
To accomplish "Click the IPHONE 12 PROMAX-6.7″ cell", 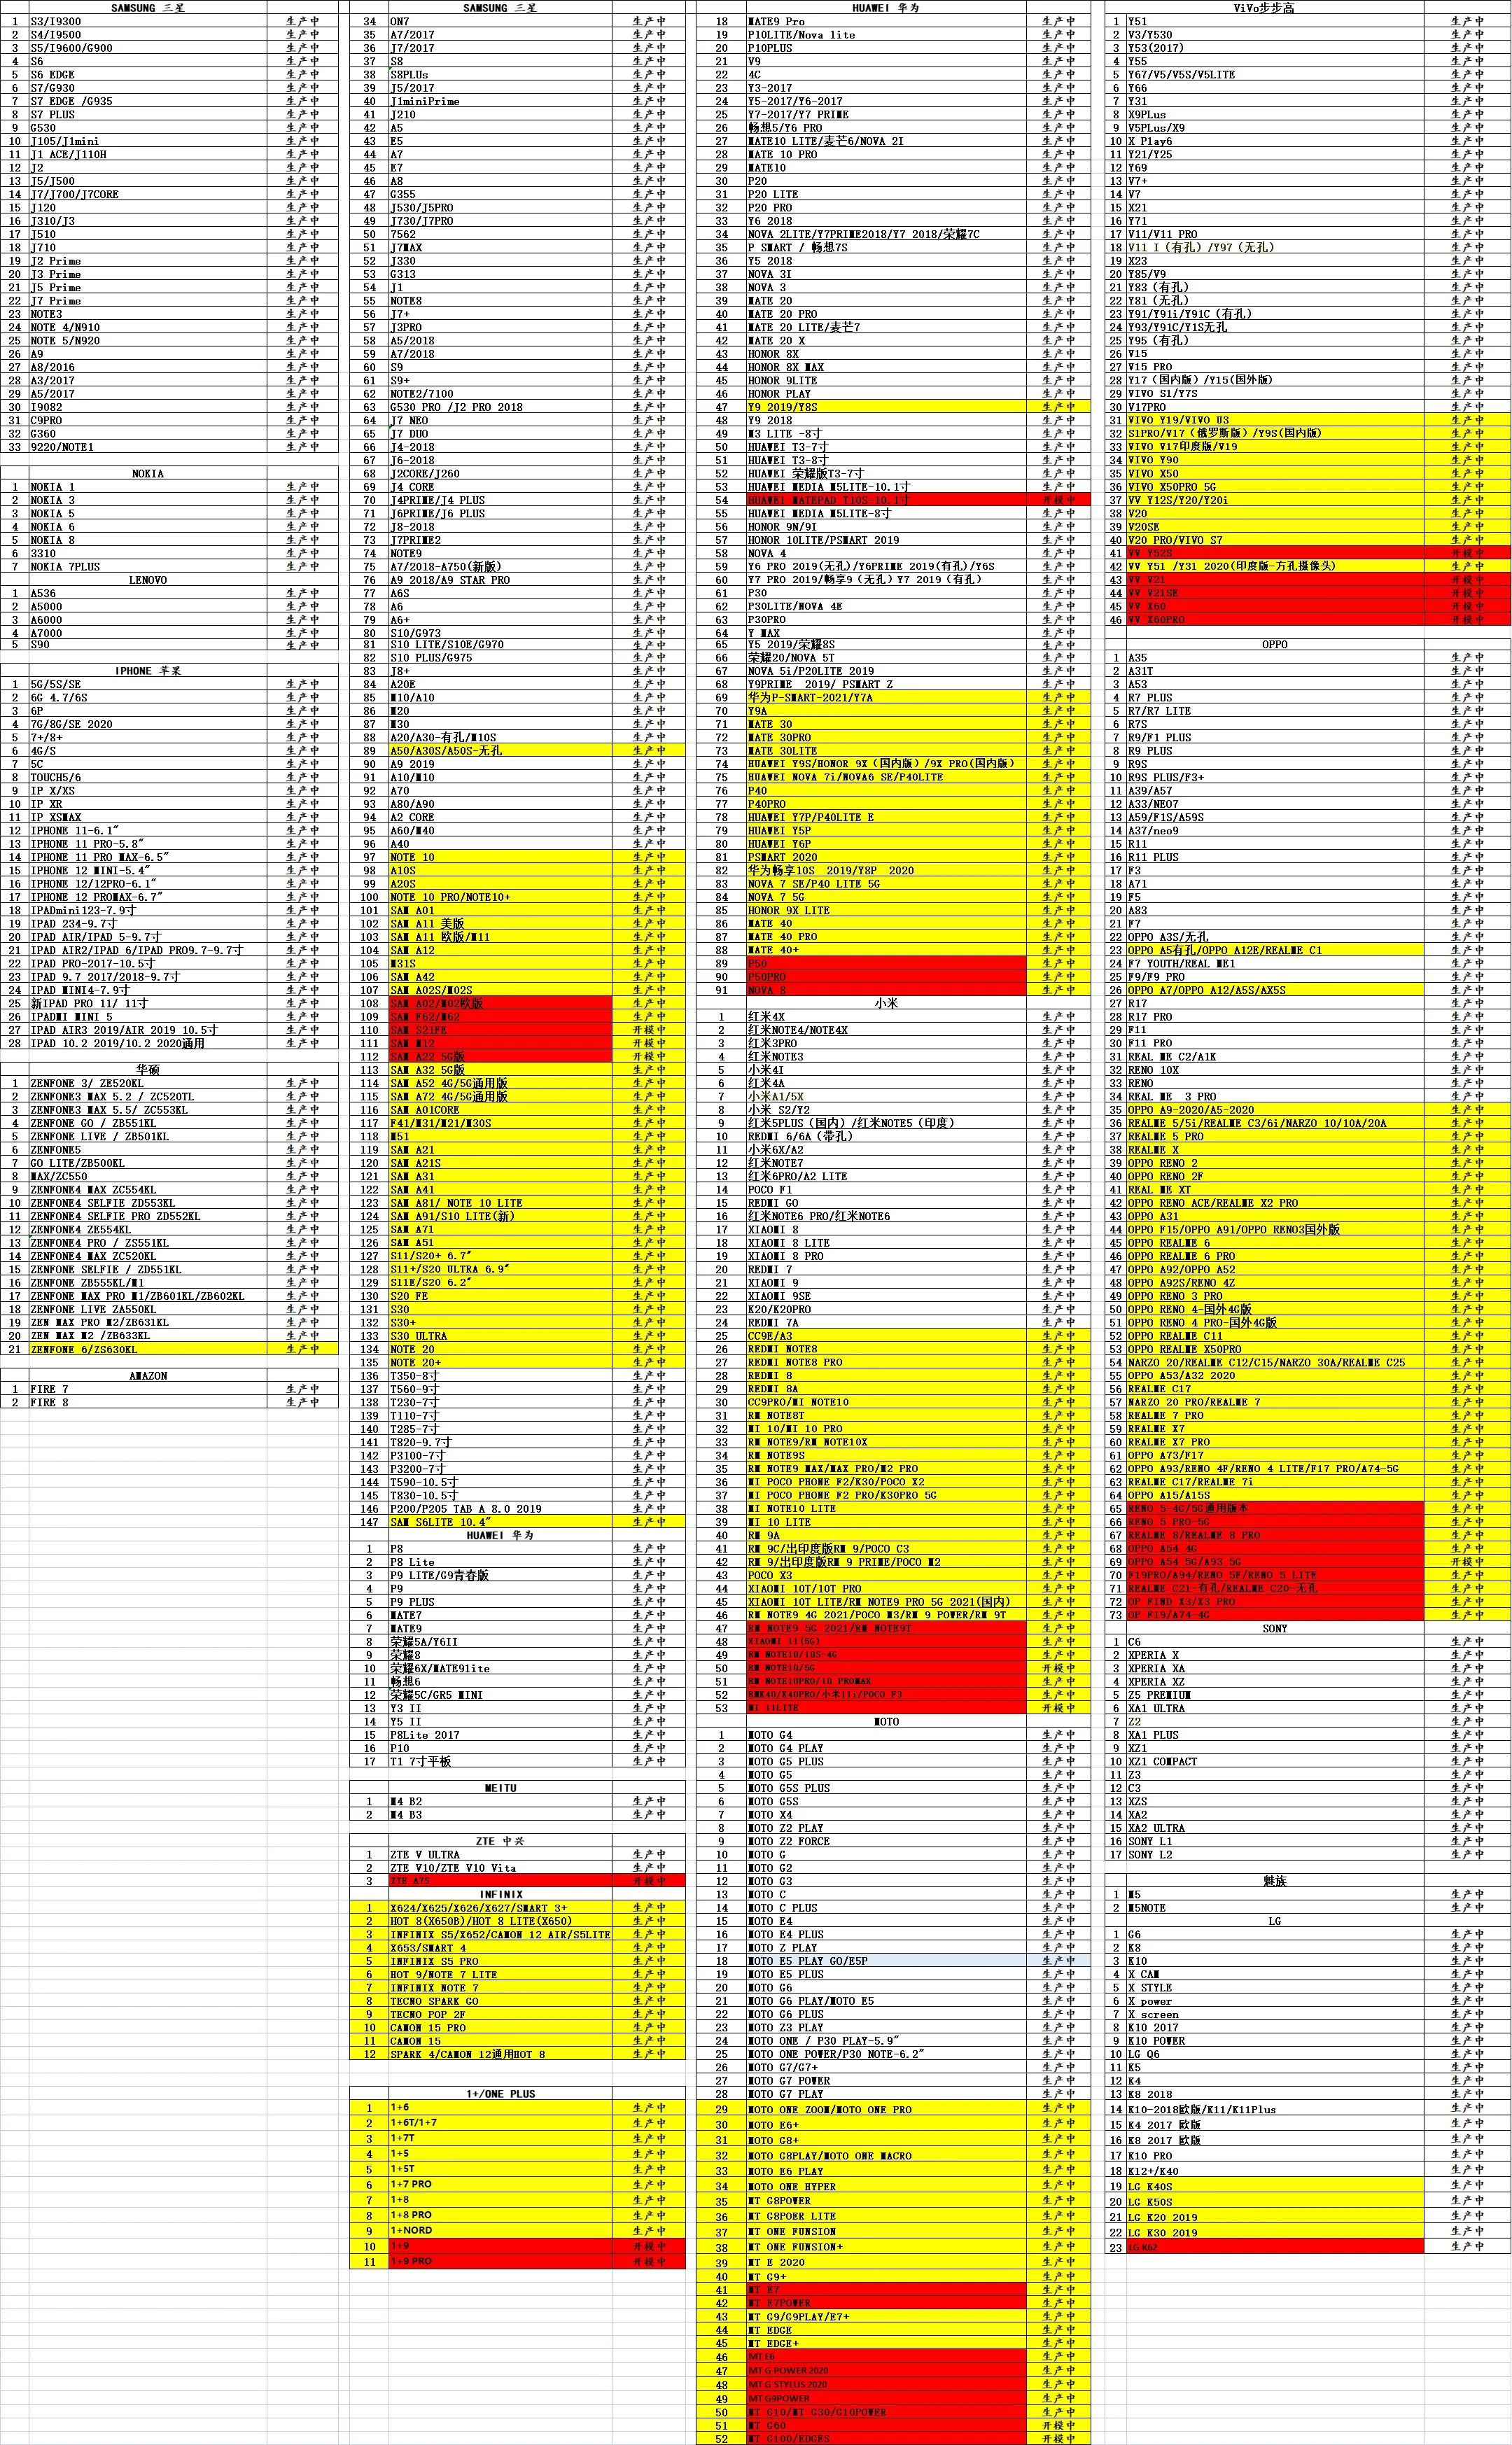I will point(148,897).
